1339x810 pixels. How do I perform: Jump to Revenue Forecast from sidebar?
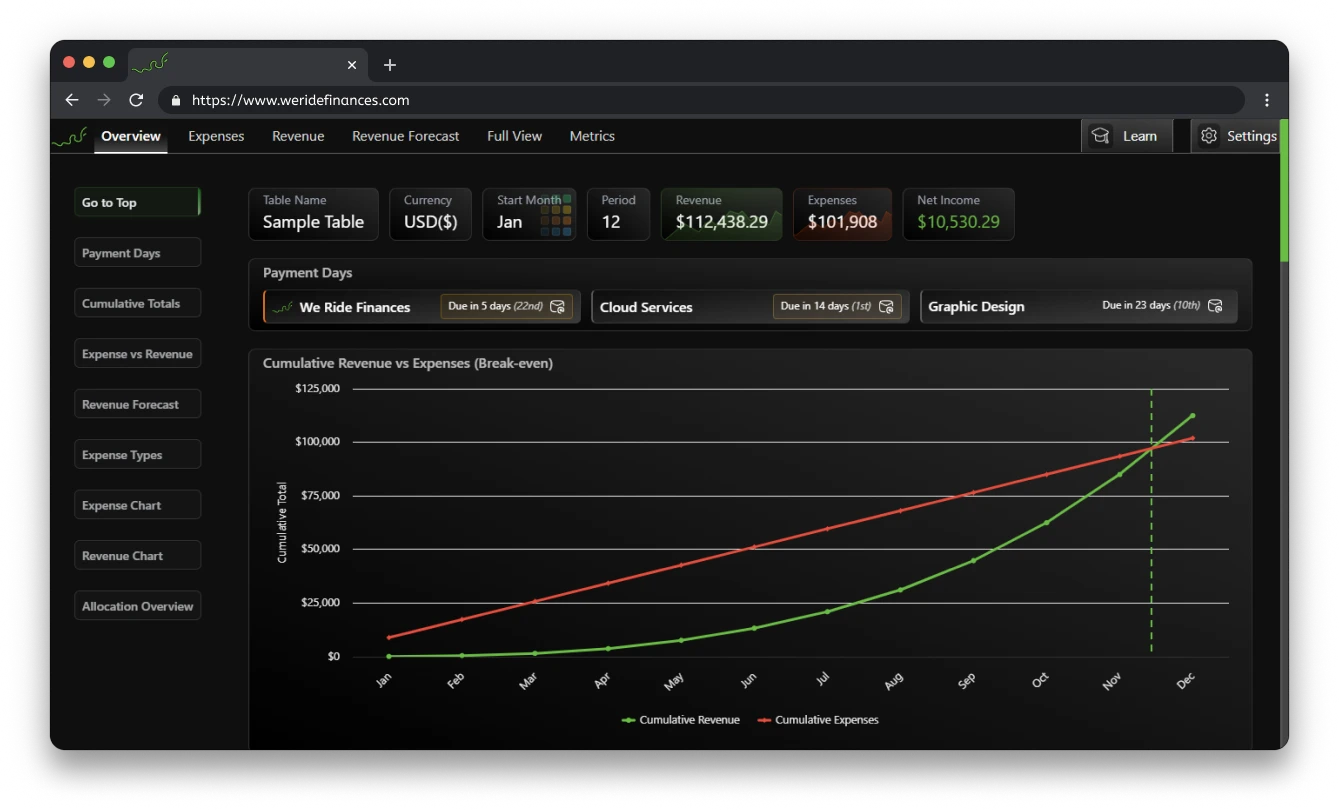click(x=137, y=404)
